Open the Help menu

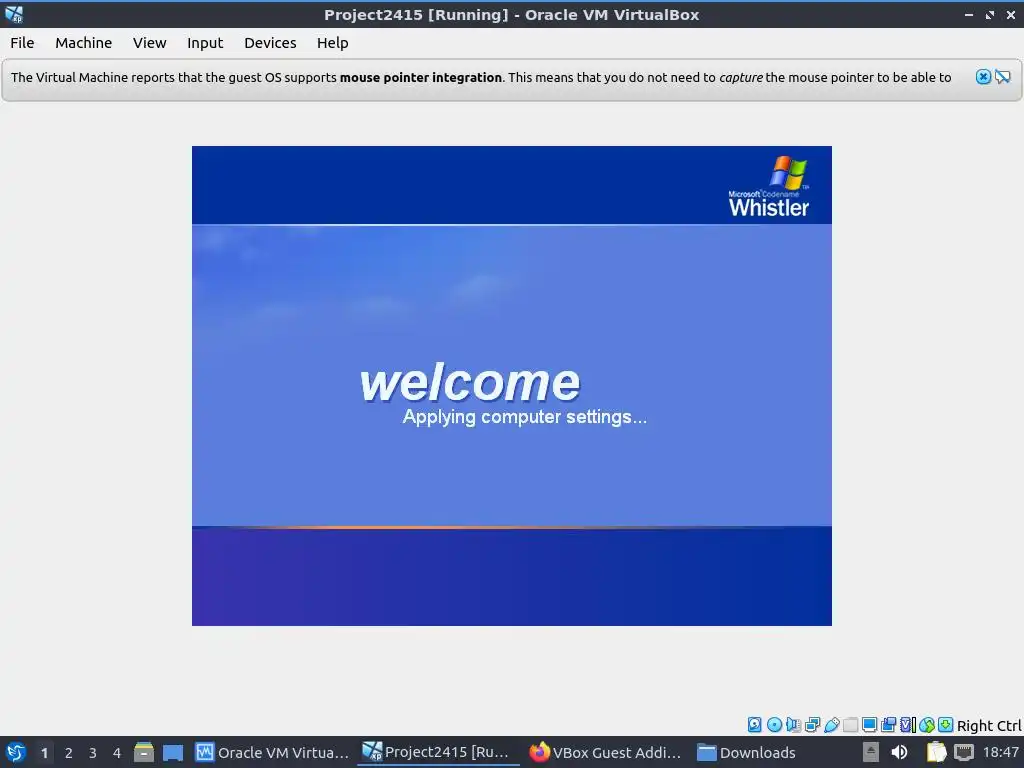[x=332, y=42]
